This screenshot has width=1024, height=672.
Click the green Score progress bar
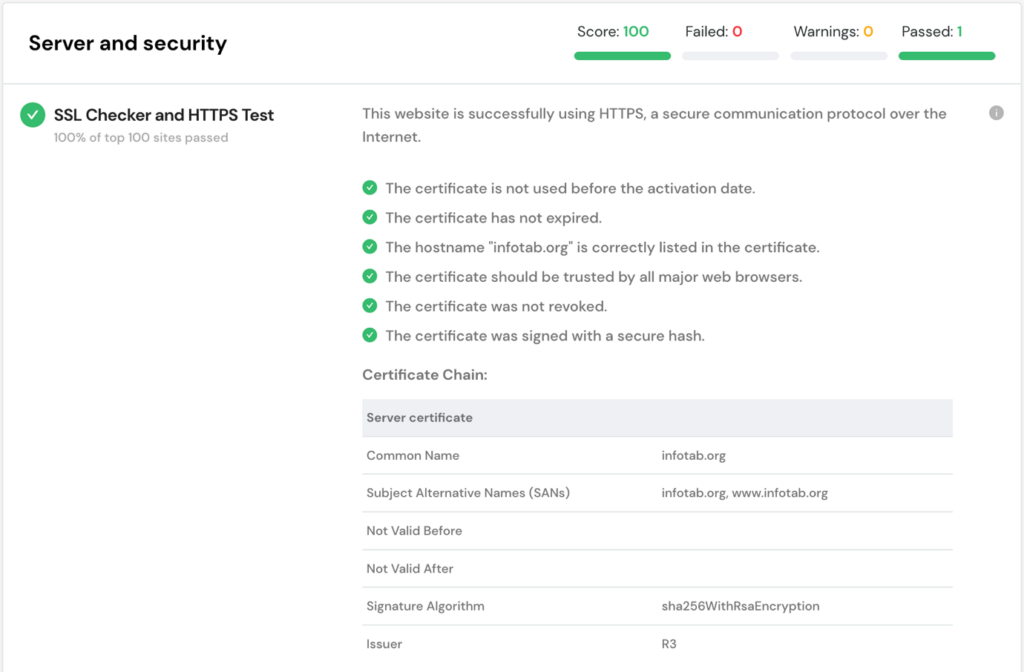click(622, 56)
